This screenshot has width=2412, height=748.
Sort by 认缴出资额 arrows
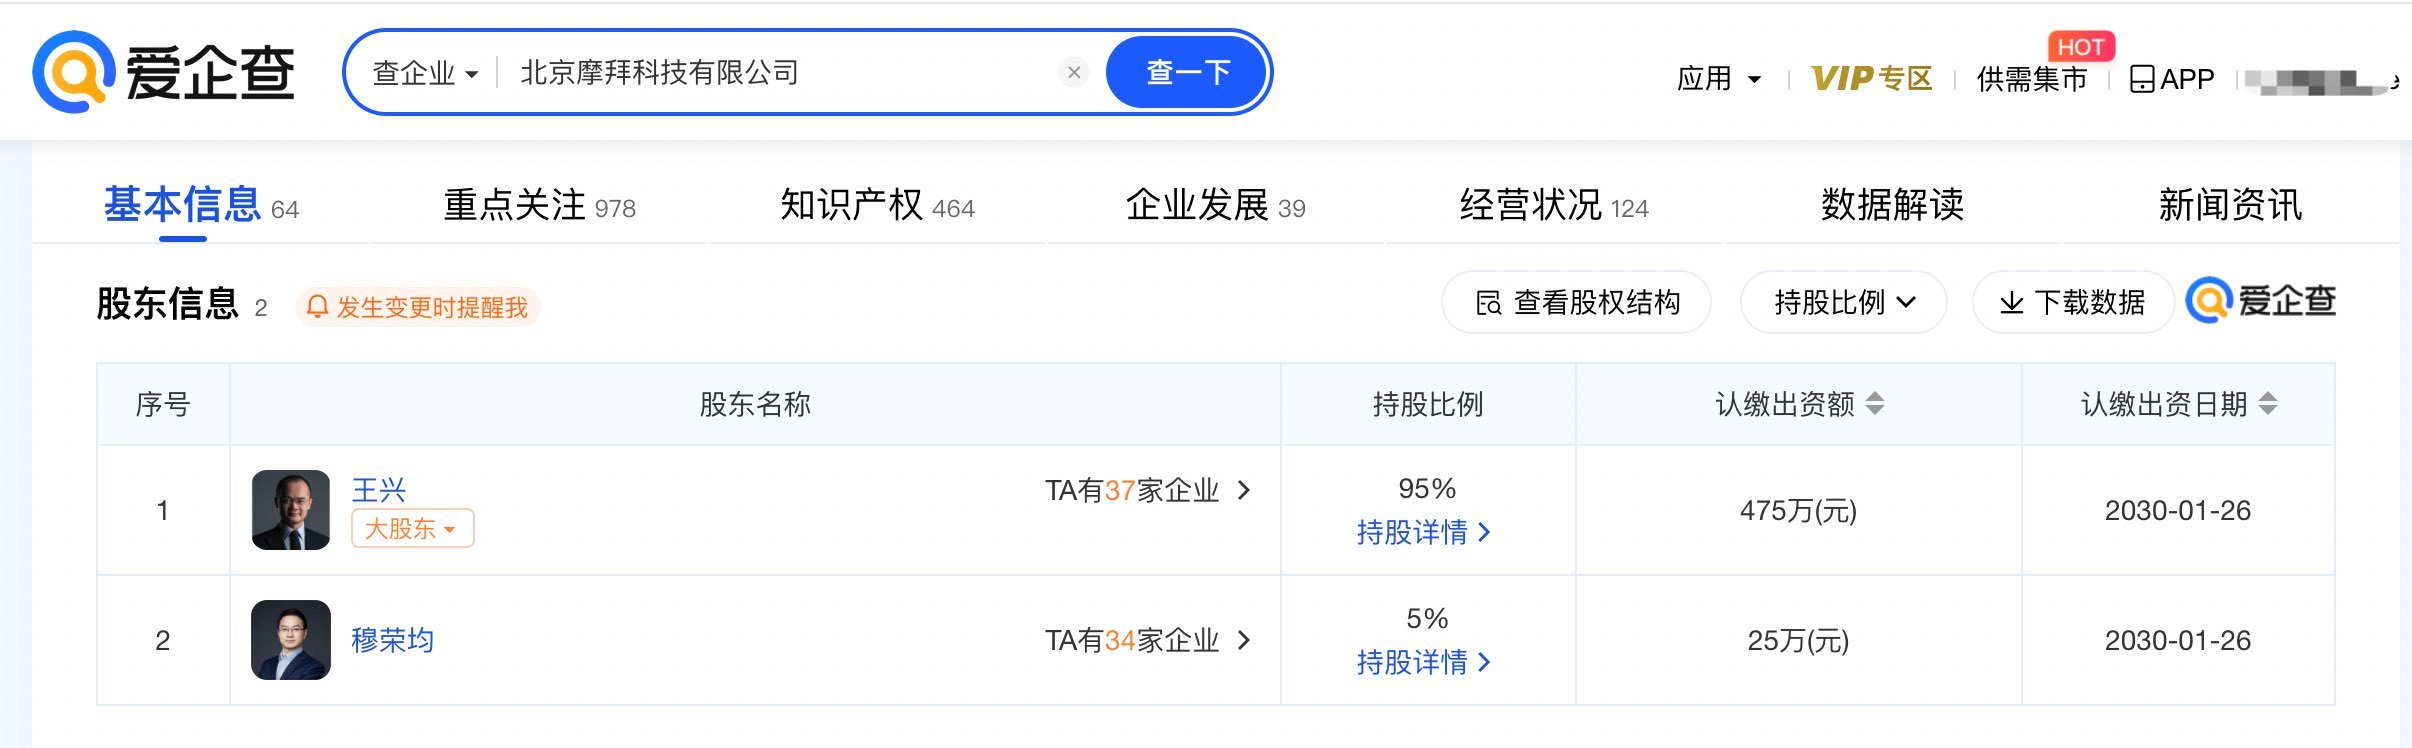[x=1875, y=404]
